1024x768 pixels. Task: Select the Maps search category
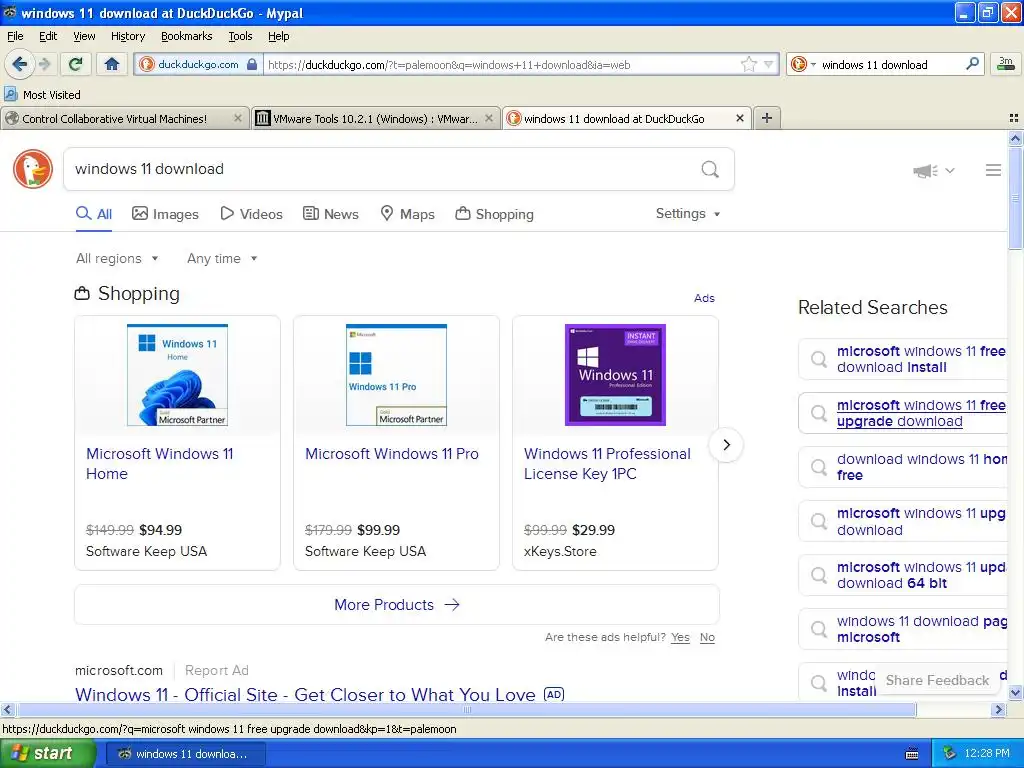coord(408,214)
